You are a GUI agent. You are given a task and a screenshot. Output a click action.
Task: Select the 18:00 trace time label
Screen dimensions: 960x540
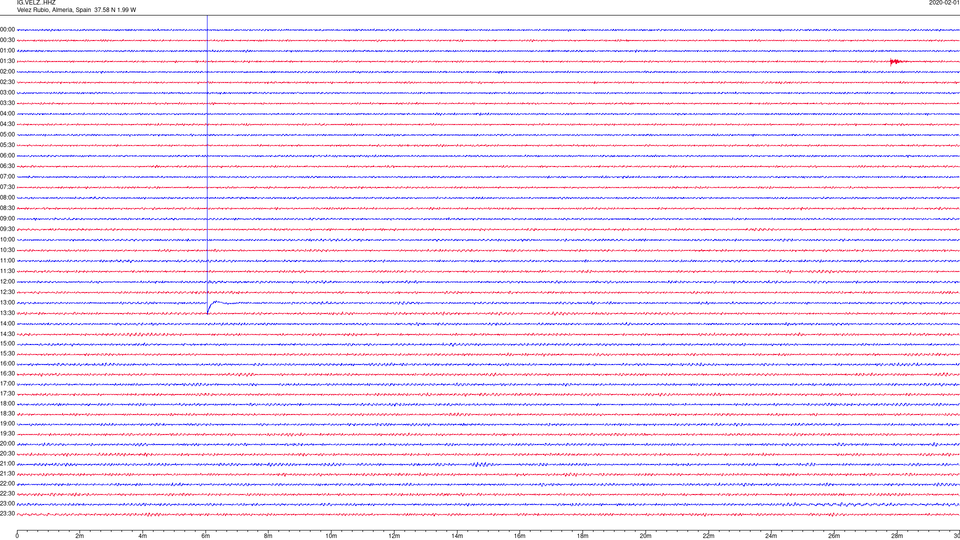(7, 404)
